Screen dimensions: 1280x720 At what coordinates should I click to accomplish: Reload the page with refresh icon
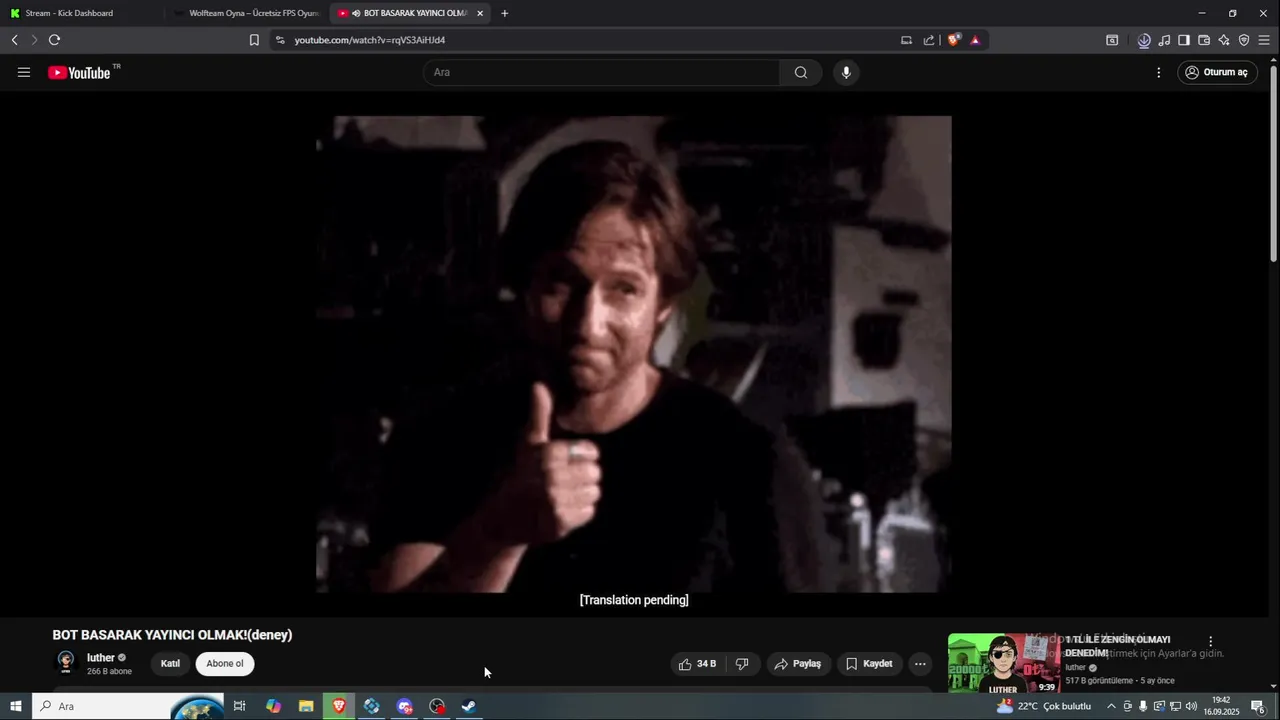tap(54, 40)
